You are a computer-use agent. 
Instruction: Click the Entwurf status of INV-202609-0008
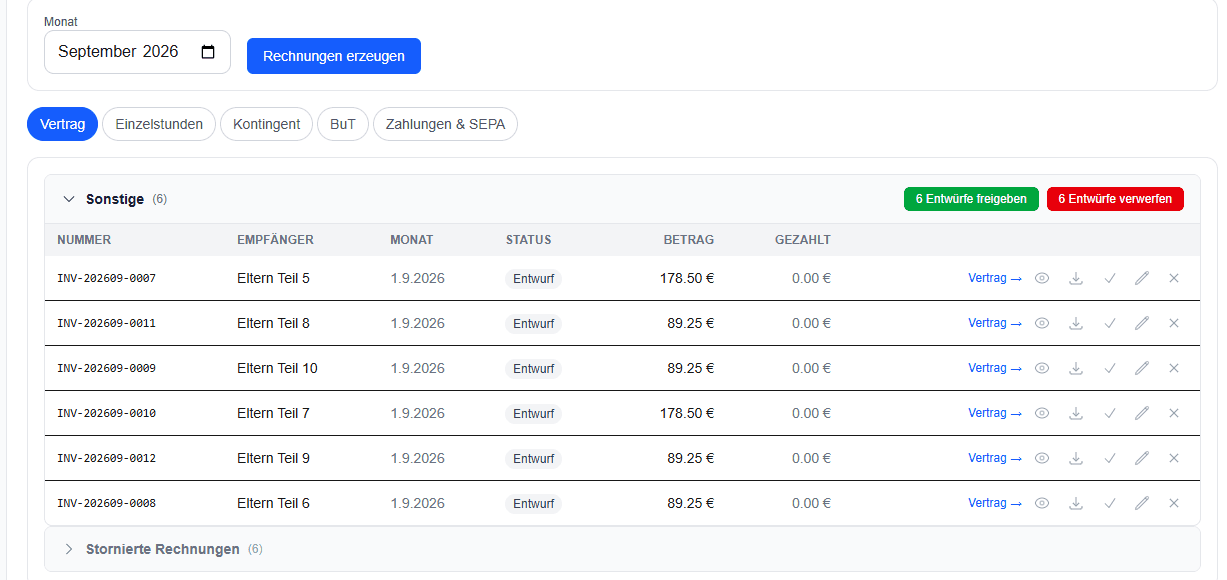[x=534, y=504]
